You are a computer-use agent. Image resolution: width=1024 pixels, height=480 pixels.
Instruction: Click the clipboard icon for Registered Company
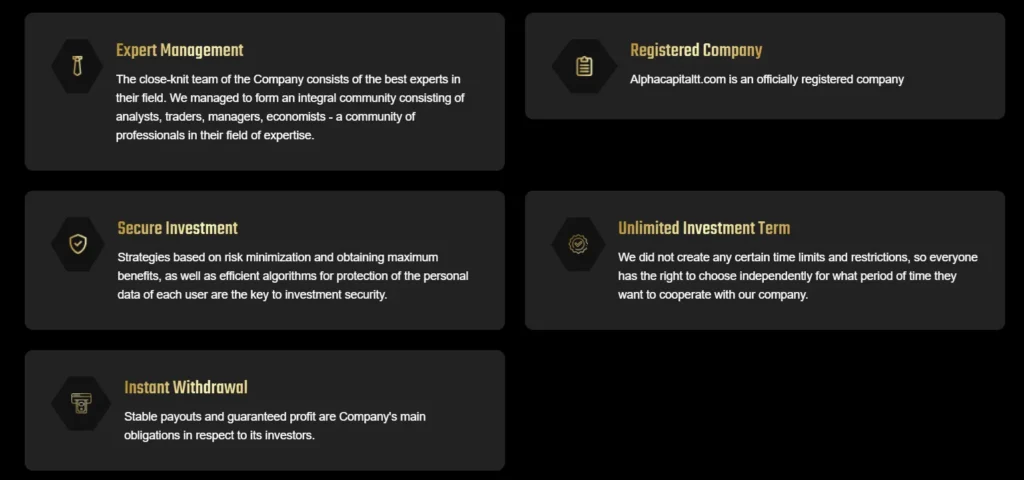(584, 66)
